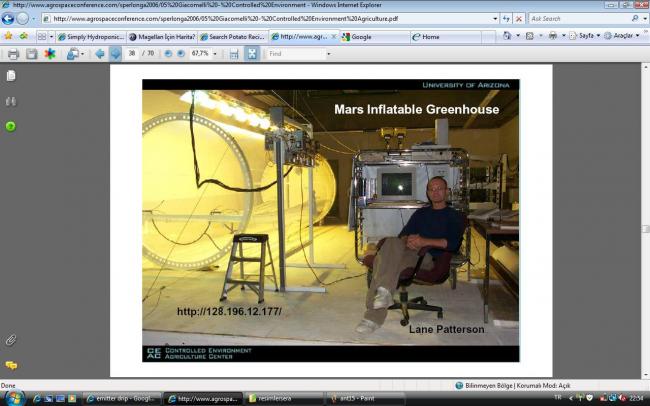Click the Add to Favorites icon
650x406 pixels.
pos(24,36)
